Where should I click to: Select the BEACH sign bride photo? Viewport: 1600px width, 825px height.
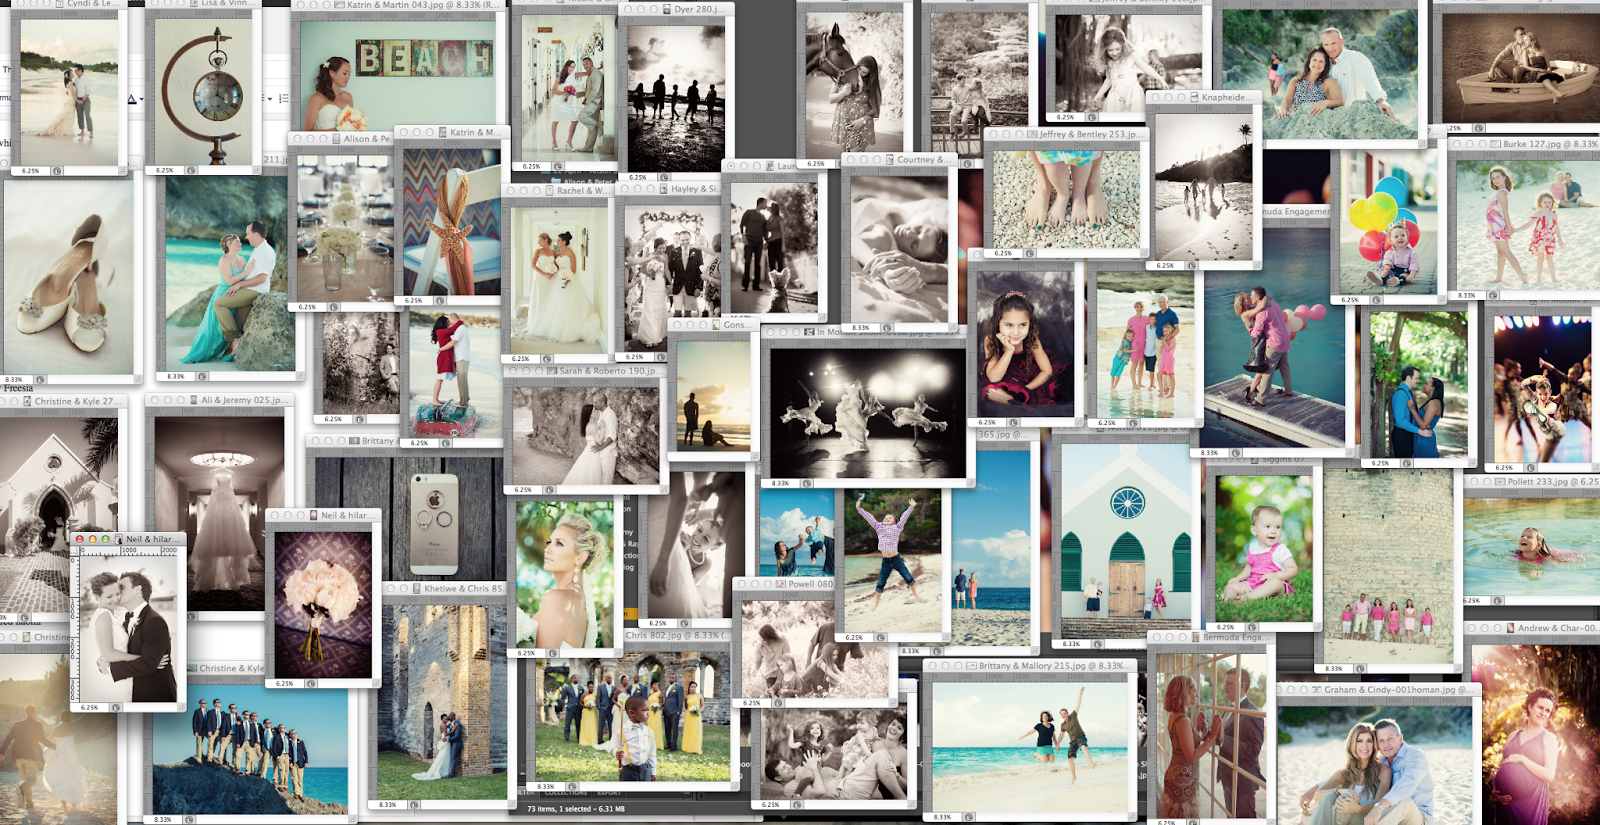(398, 75)
